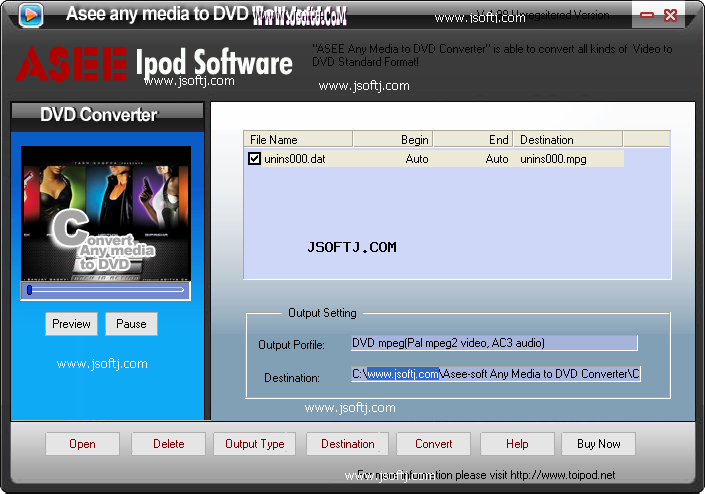Viewport: 705px width, 494px height.
Task: Visit the http://www.toipod.net link
Action: 562,475
